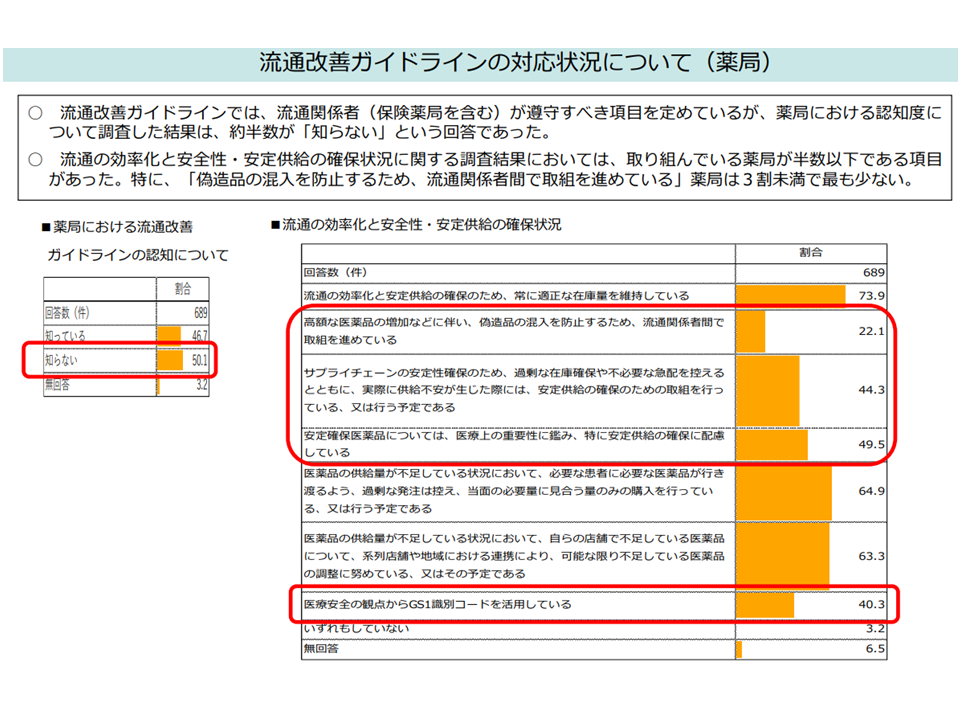This screenshot has width=960, height=720.
Task: Select the サプライチェーンの安定性確保 row text
Action: tap(511, 390)
